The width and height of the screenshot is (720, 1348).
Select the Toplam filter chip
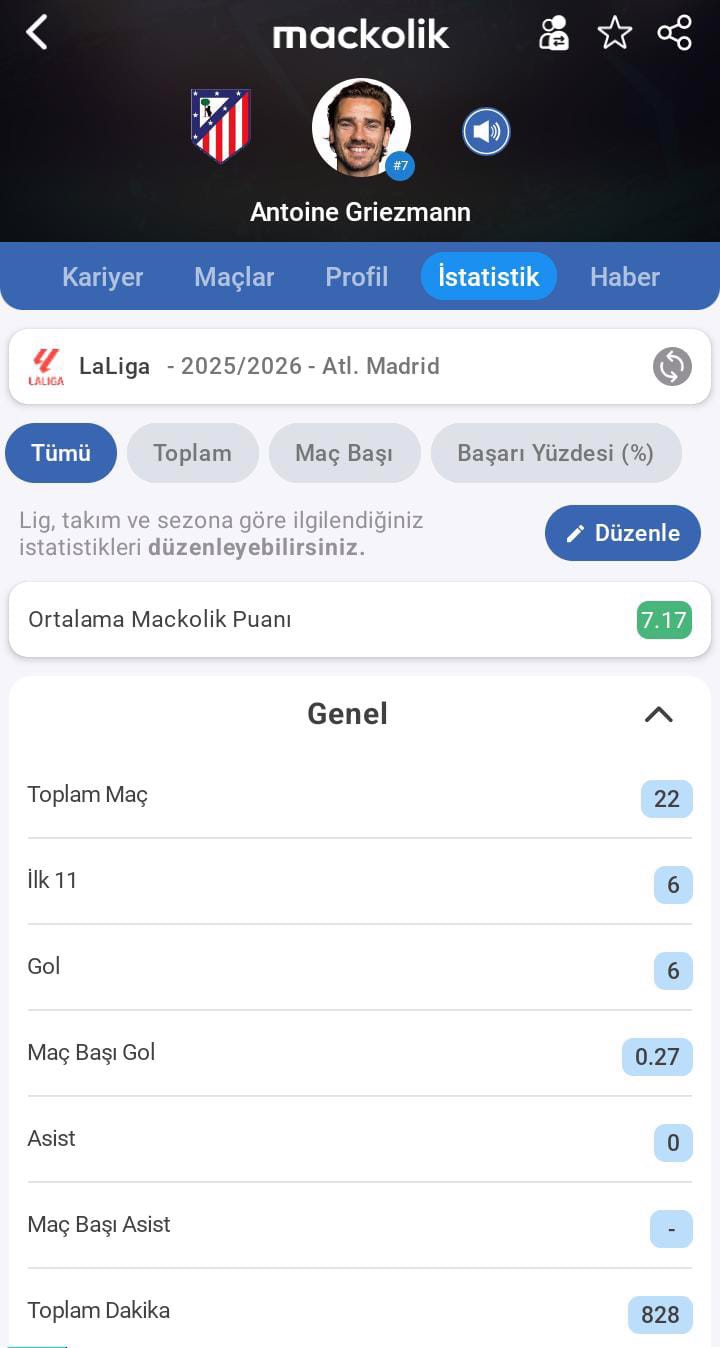coord(192,453)
